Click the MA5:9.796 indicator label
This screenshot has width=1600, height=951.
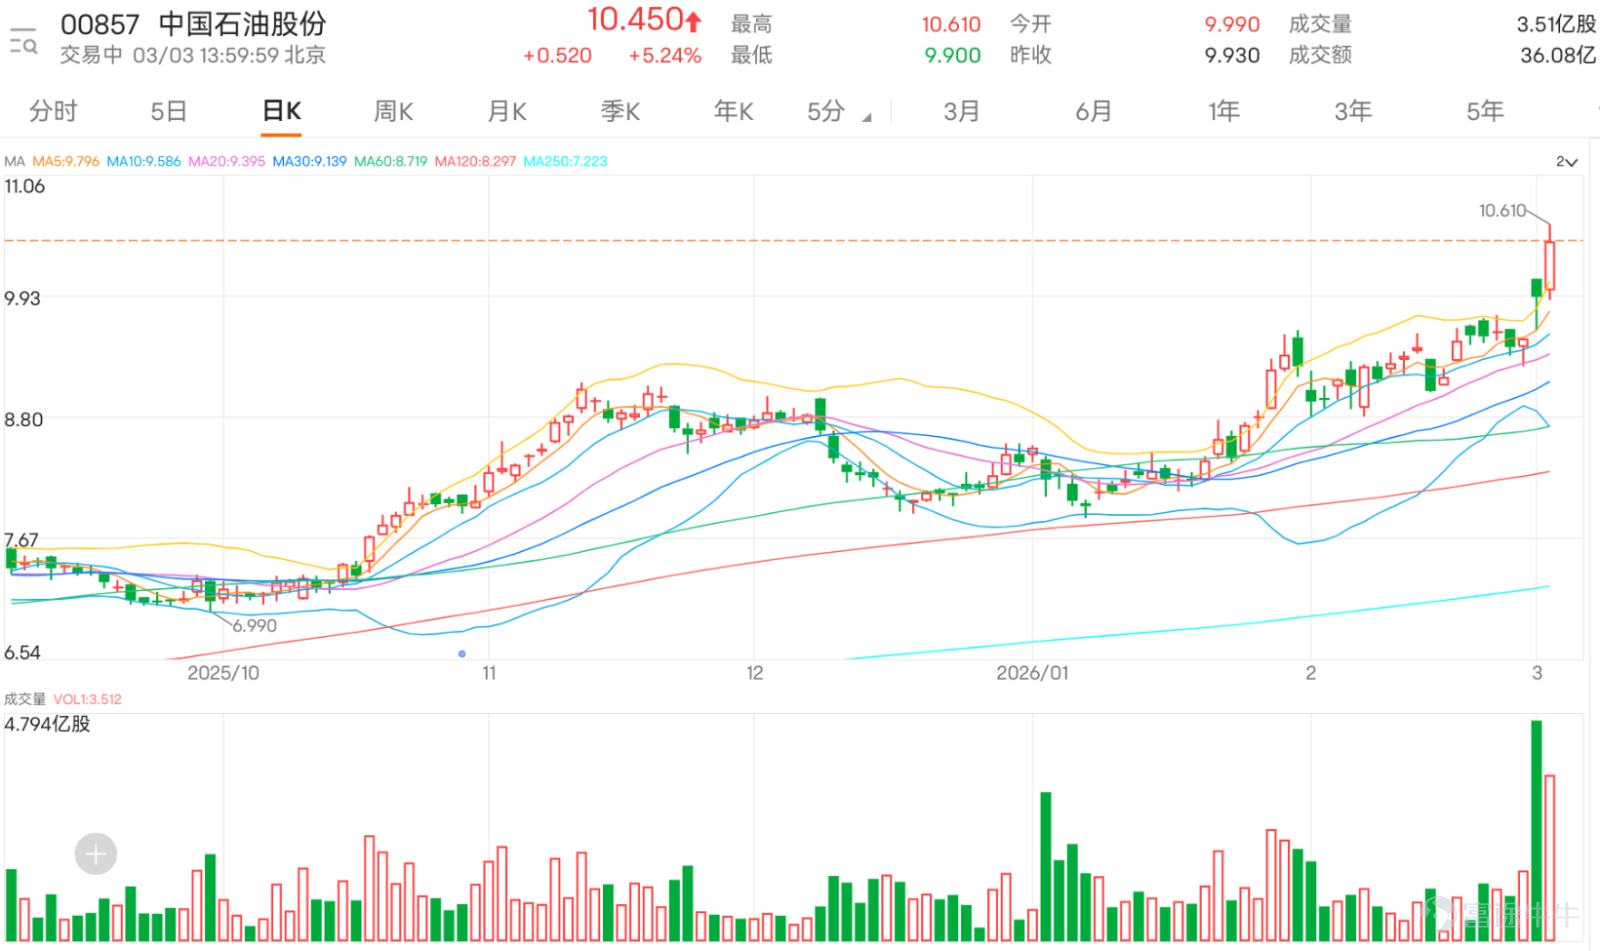pyautogui.click(x=66, y=161)
